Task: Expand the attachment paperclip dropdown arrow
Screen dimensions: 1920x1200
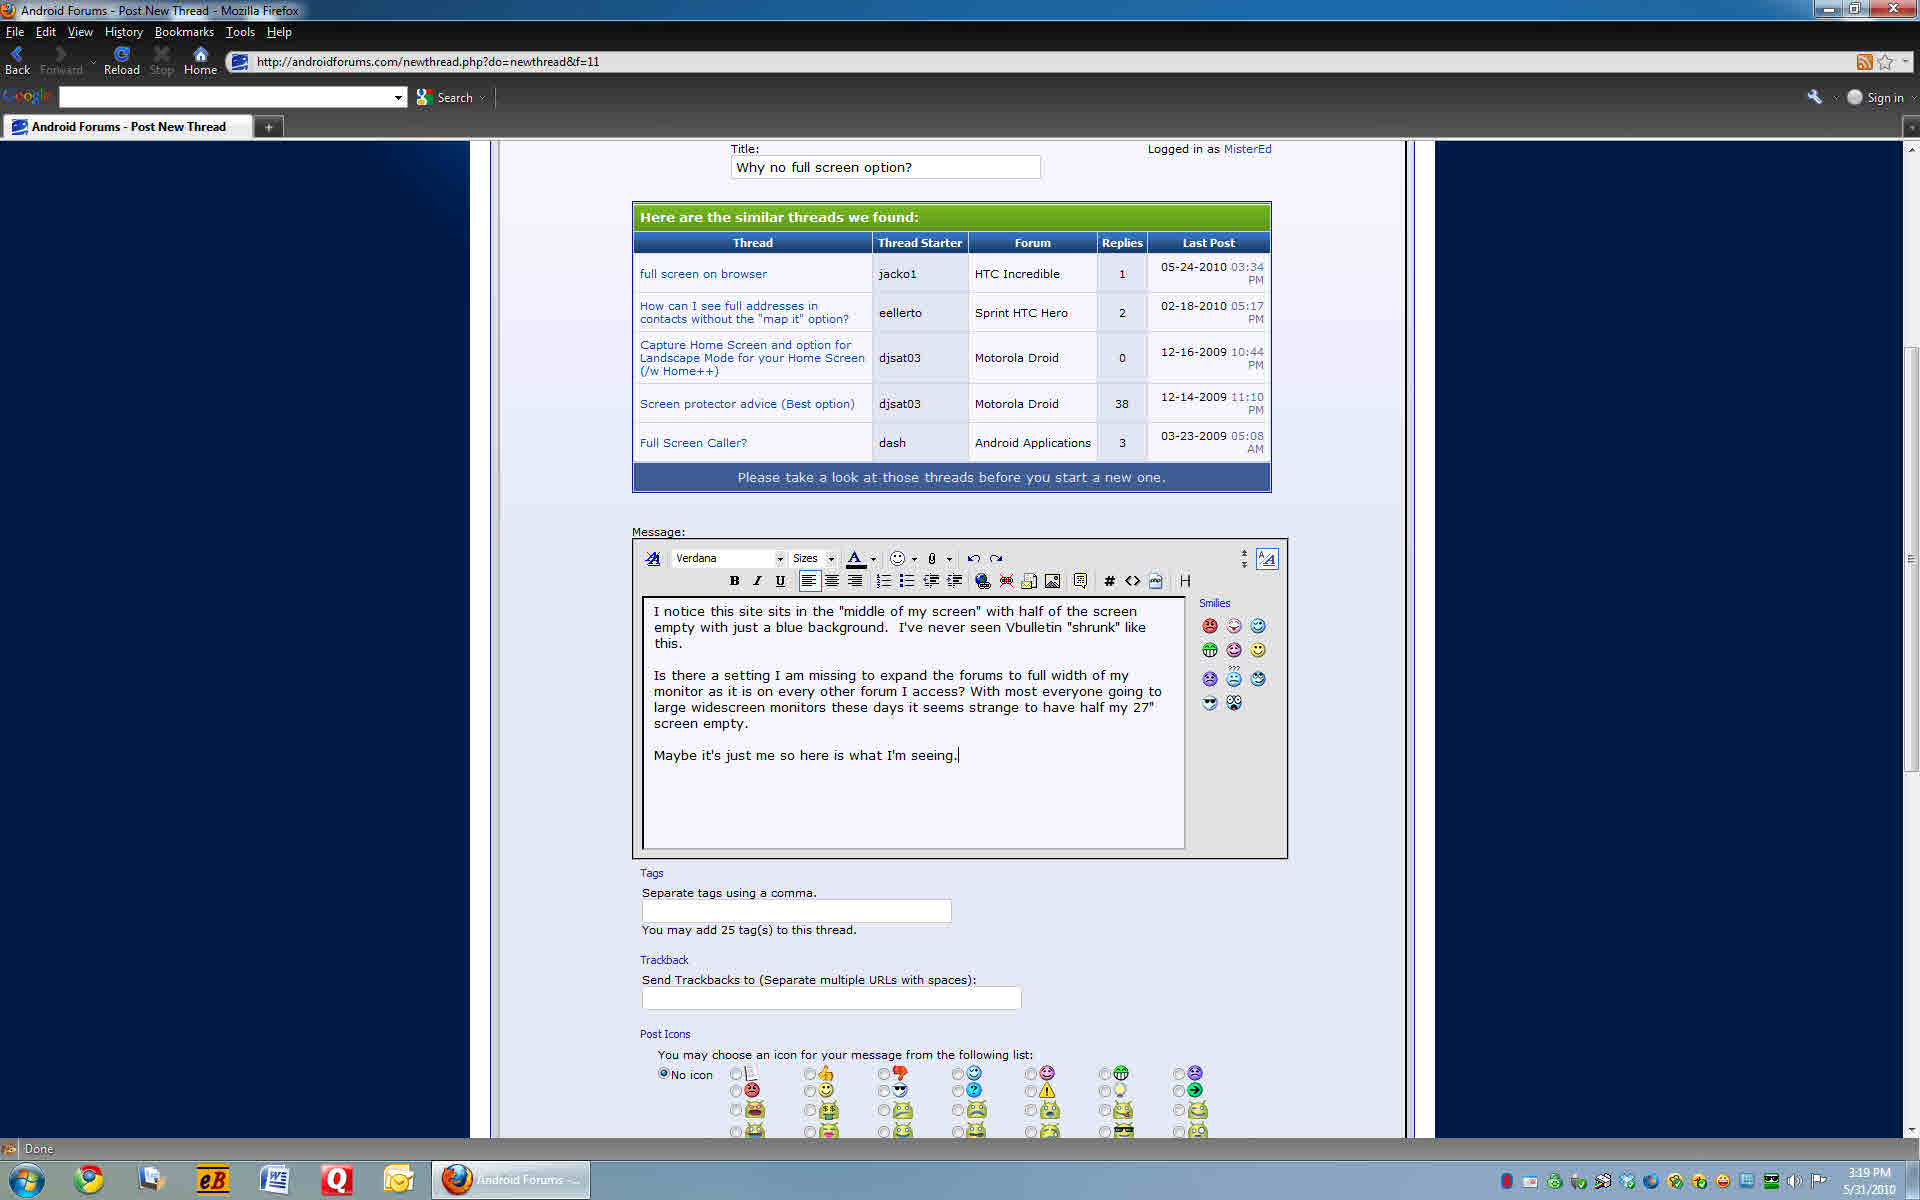Action: (949, 560)
